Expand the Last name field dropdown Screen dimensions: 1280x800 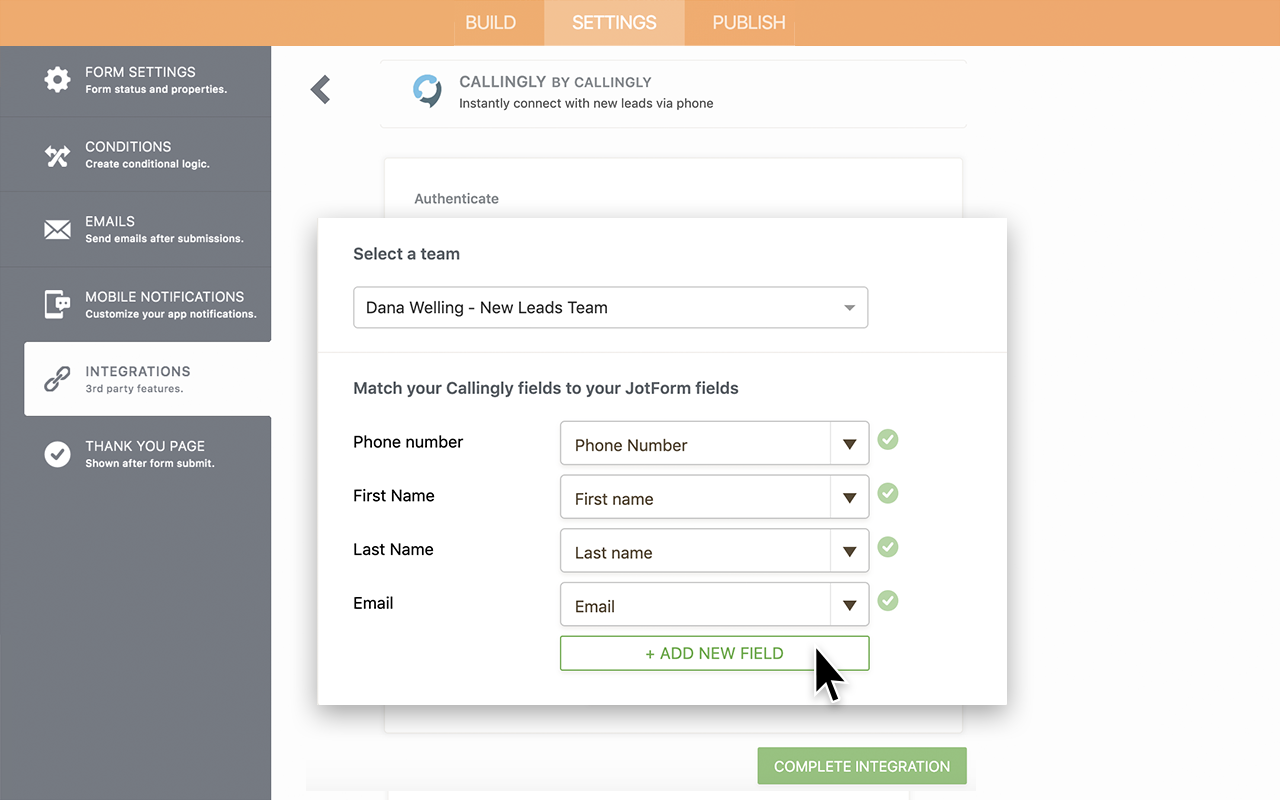(x=849, y=552)
